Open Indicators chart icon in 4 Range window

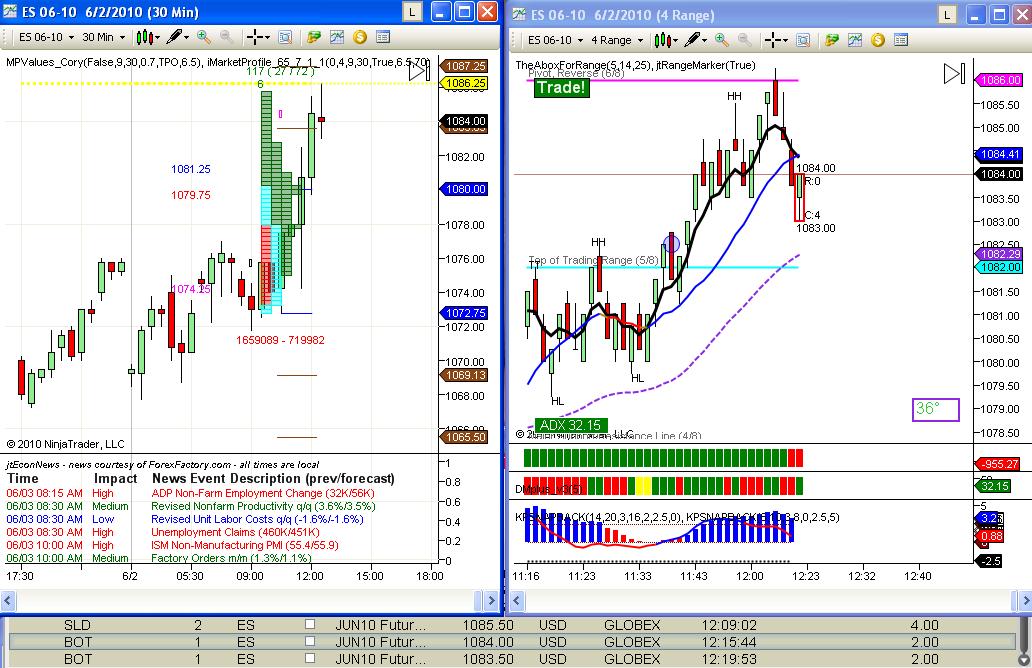point(855,40)
